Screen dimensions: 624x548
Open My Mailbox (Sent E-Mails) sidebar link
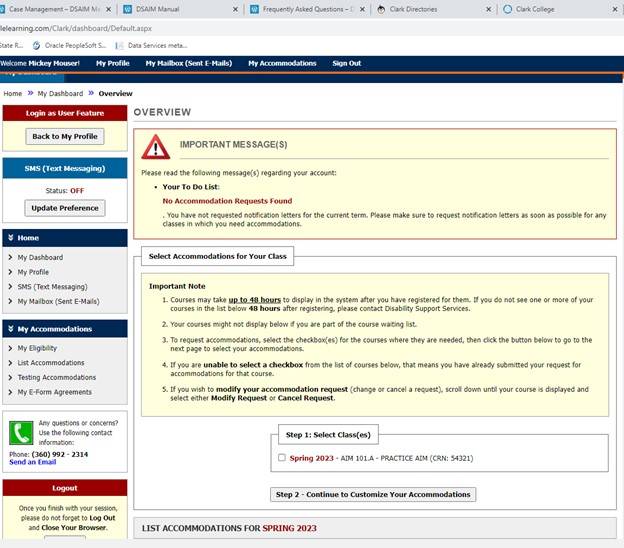(x=58, y=302)
